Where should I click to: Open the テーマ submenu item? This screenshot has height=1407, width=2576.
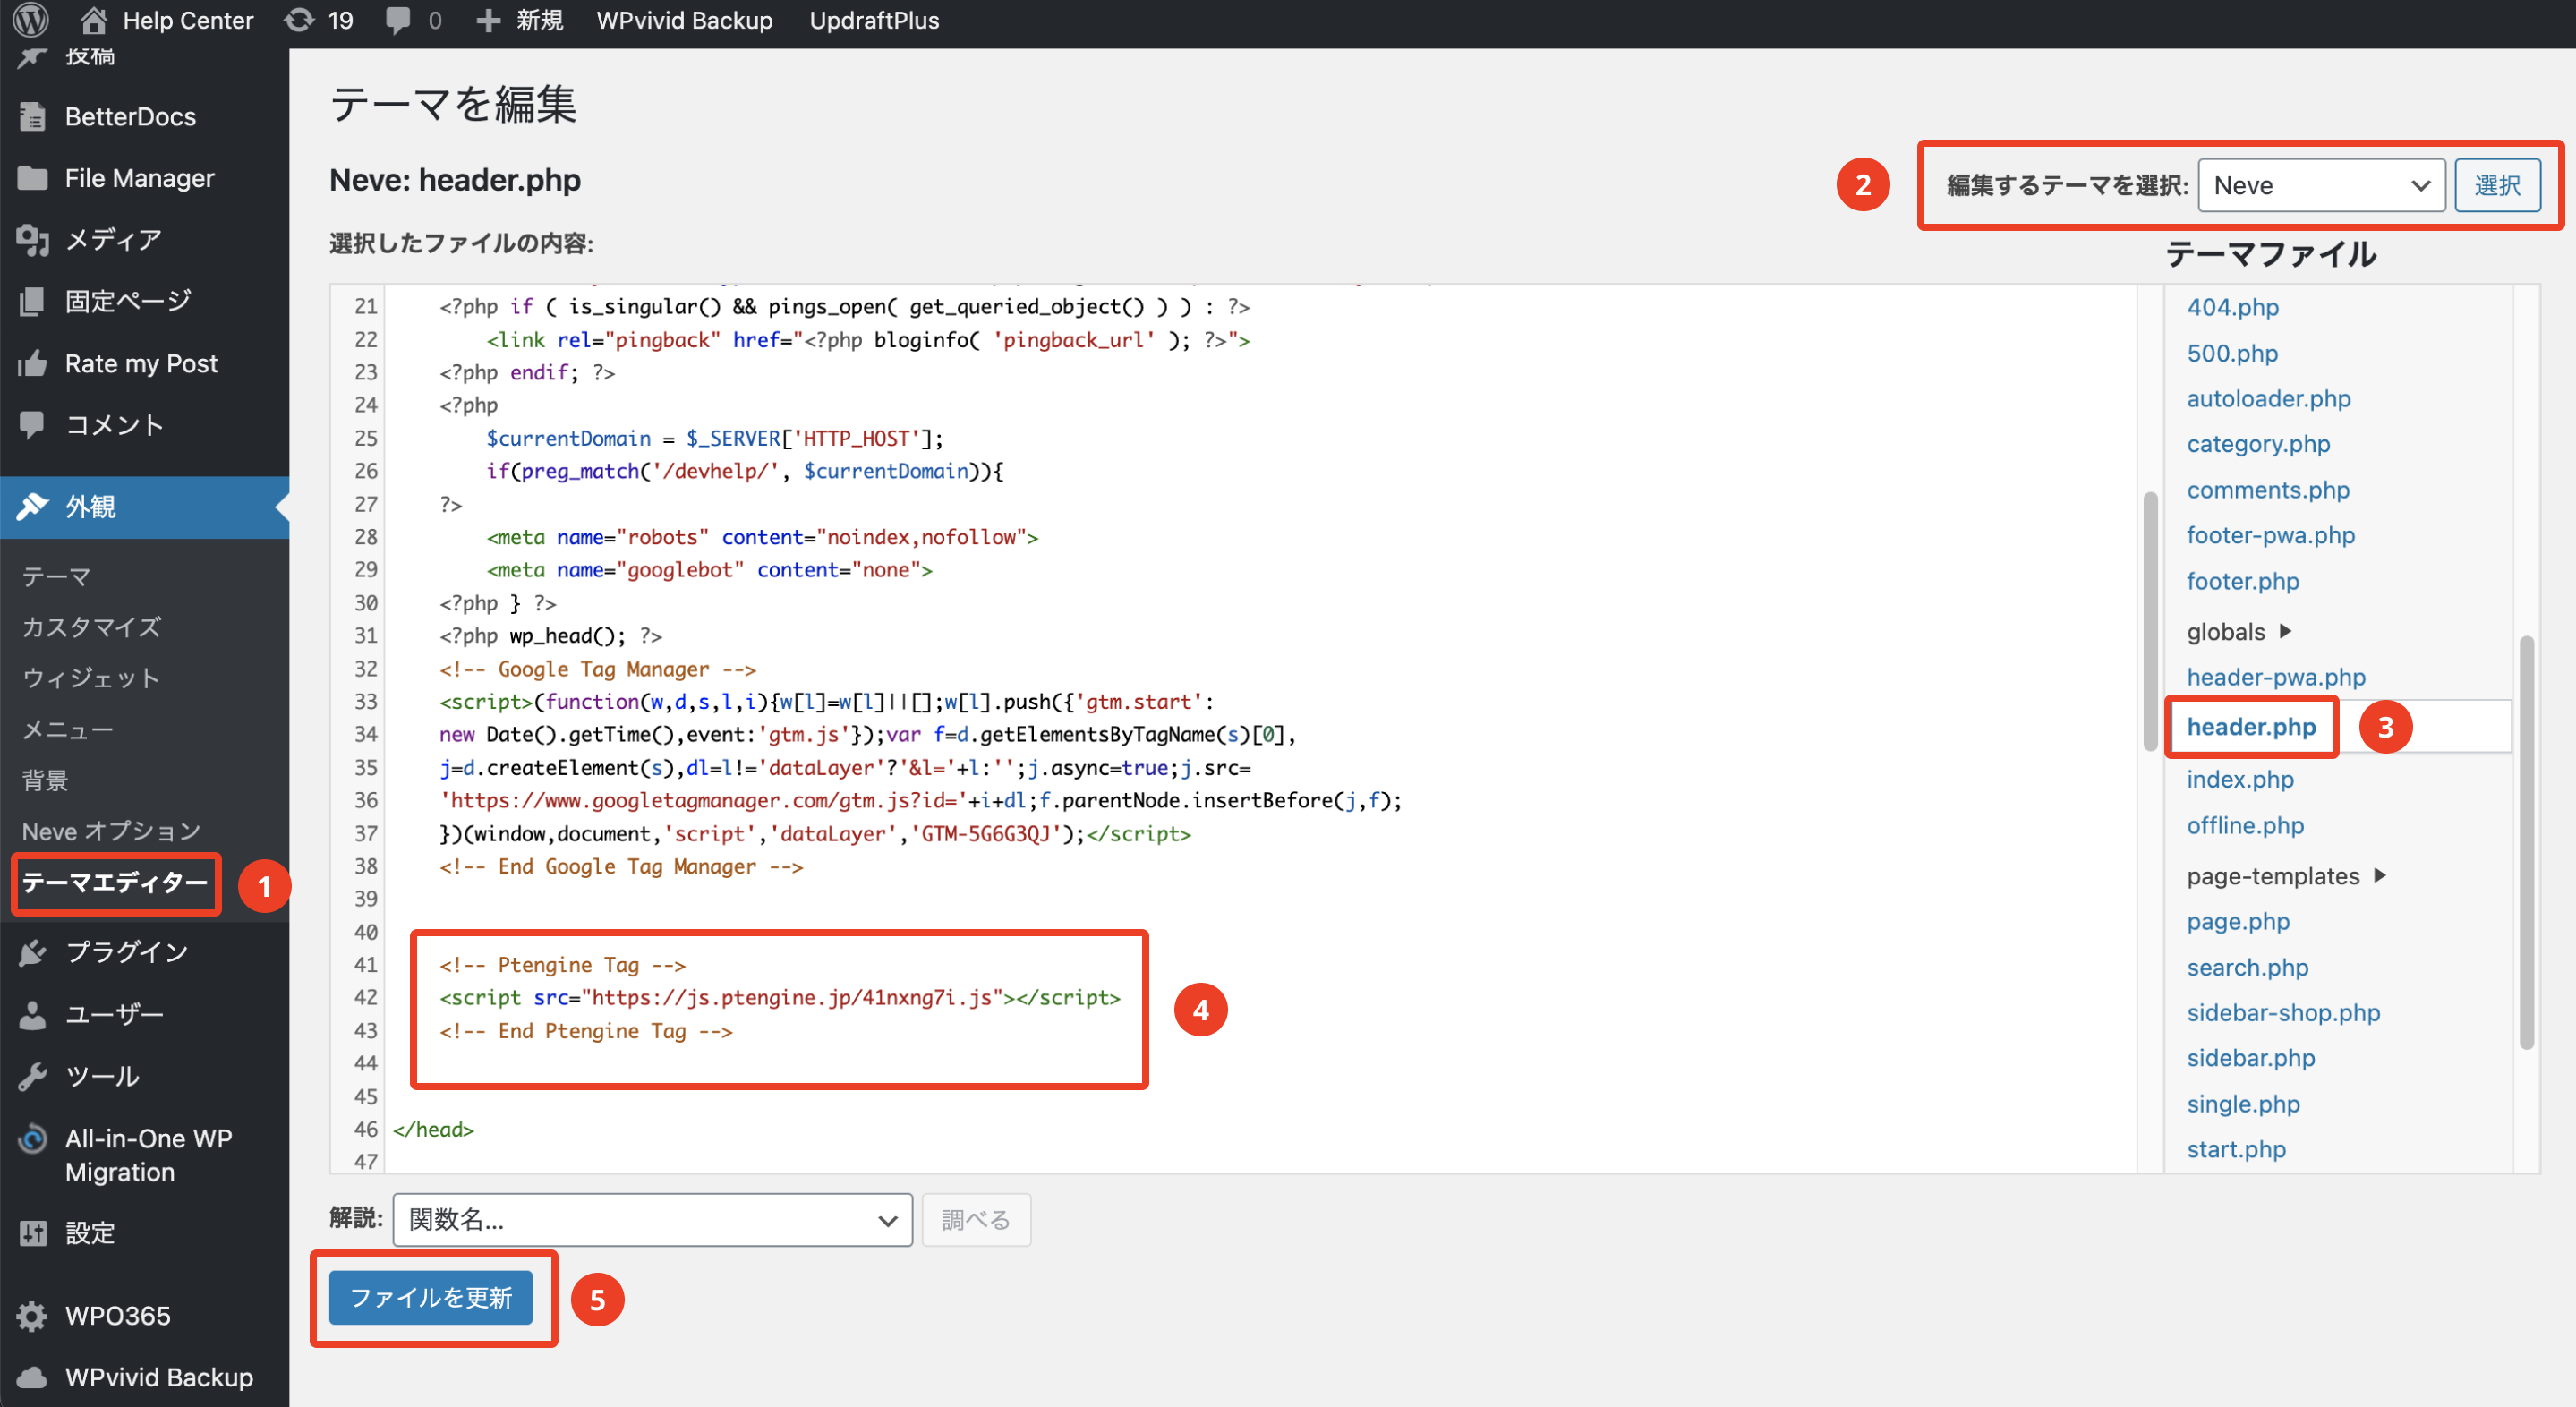(x=56, y=576)
